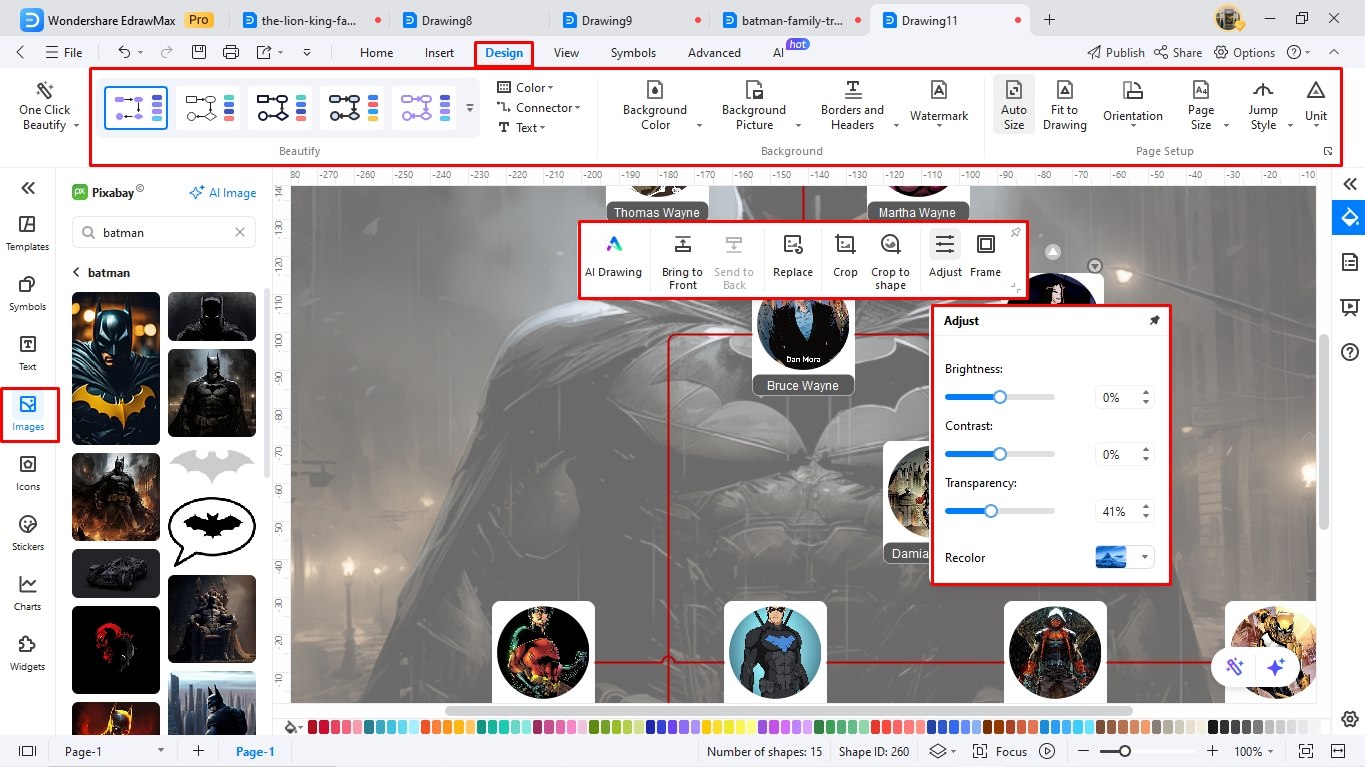Screen dimensions: 1365x767
Task: Expand the Background Picture dropdown
Action: click(798, 125)
